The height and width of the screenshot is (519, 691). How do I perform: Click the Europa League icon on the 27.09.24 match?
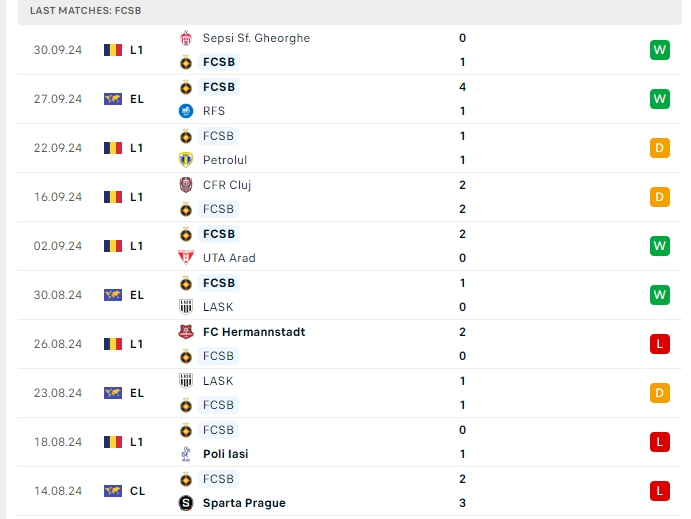point(113,99)
